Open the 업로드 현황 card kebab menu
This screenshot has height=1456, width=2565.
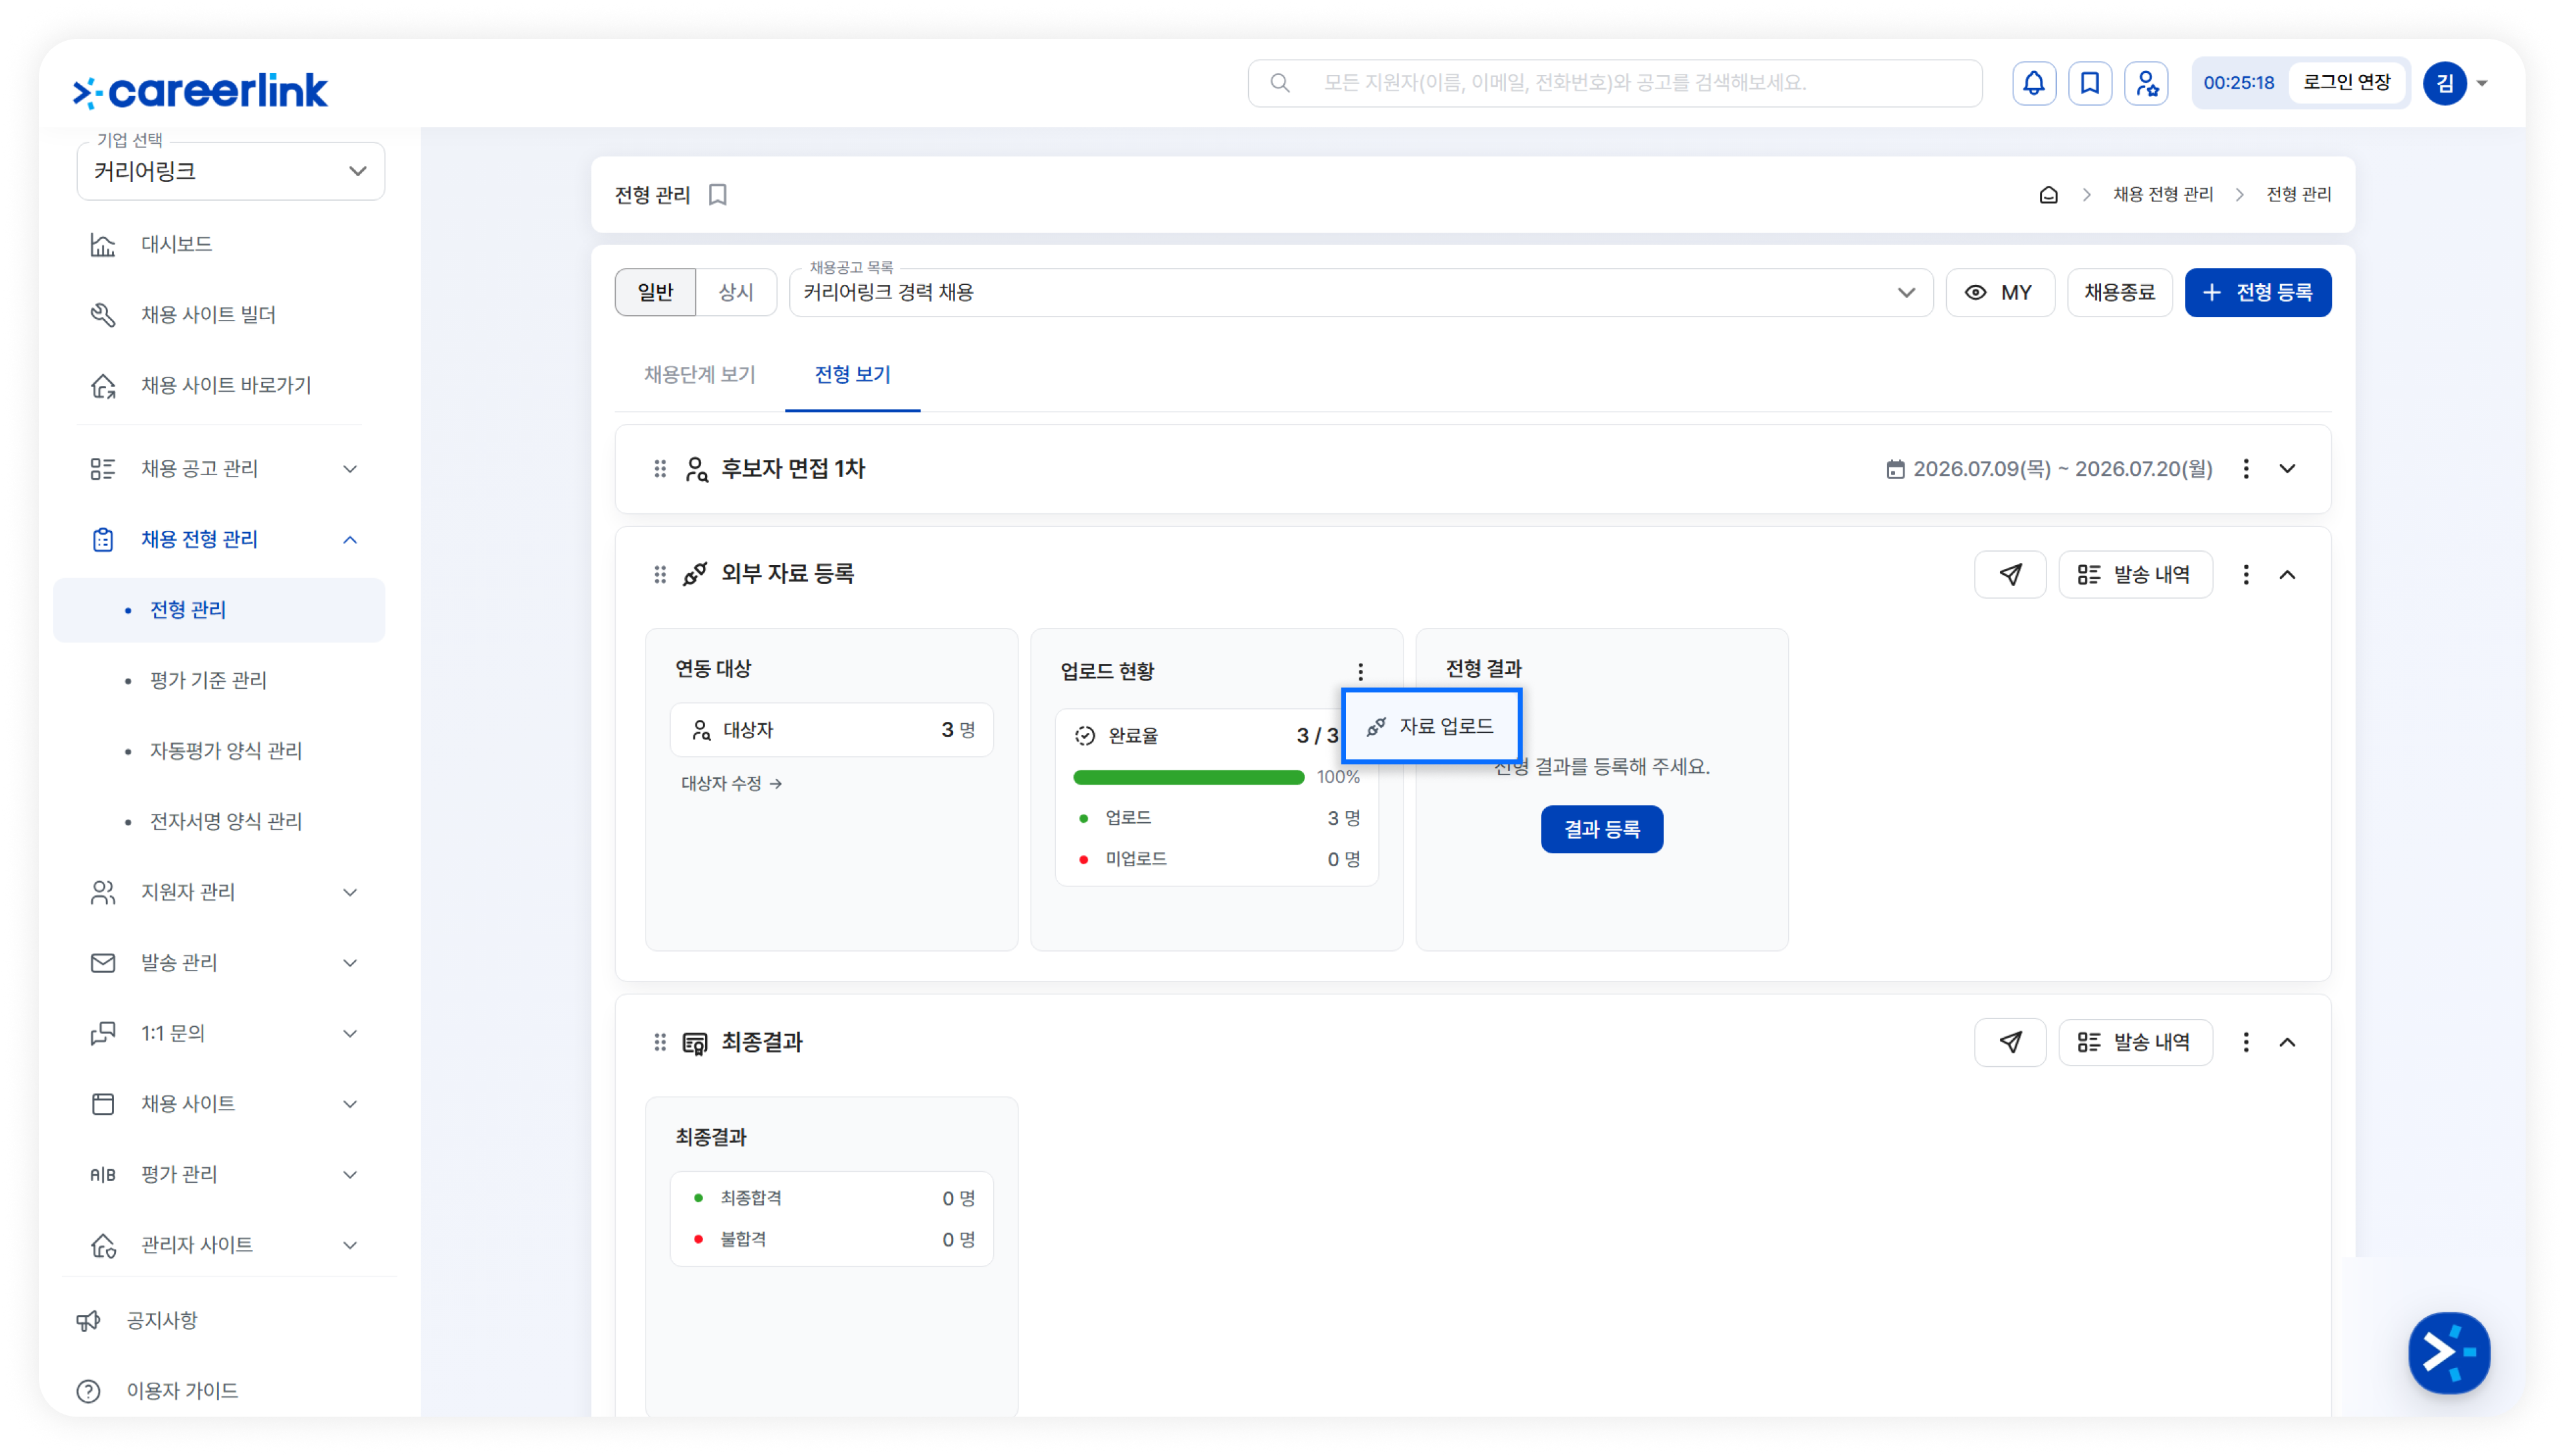[x=1360, y=671]
